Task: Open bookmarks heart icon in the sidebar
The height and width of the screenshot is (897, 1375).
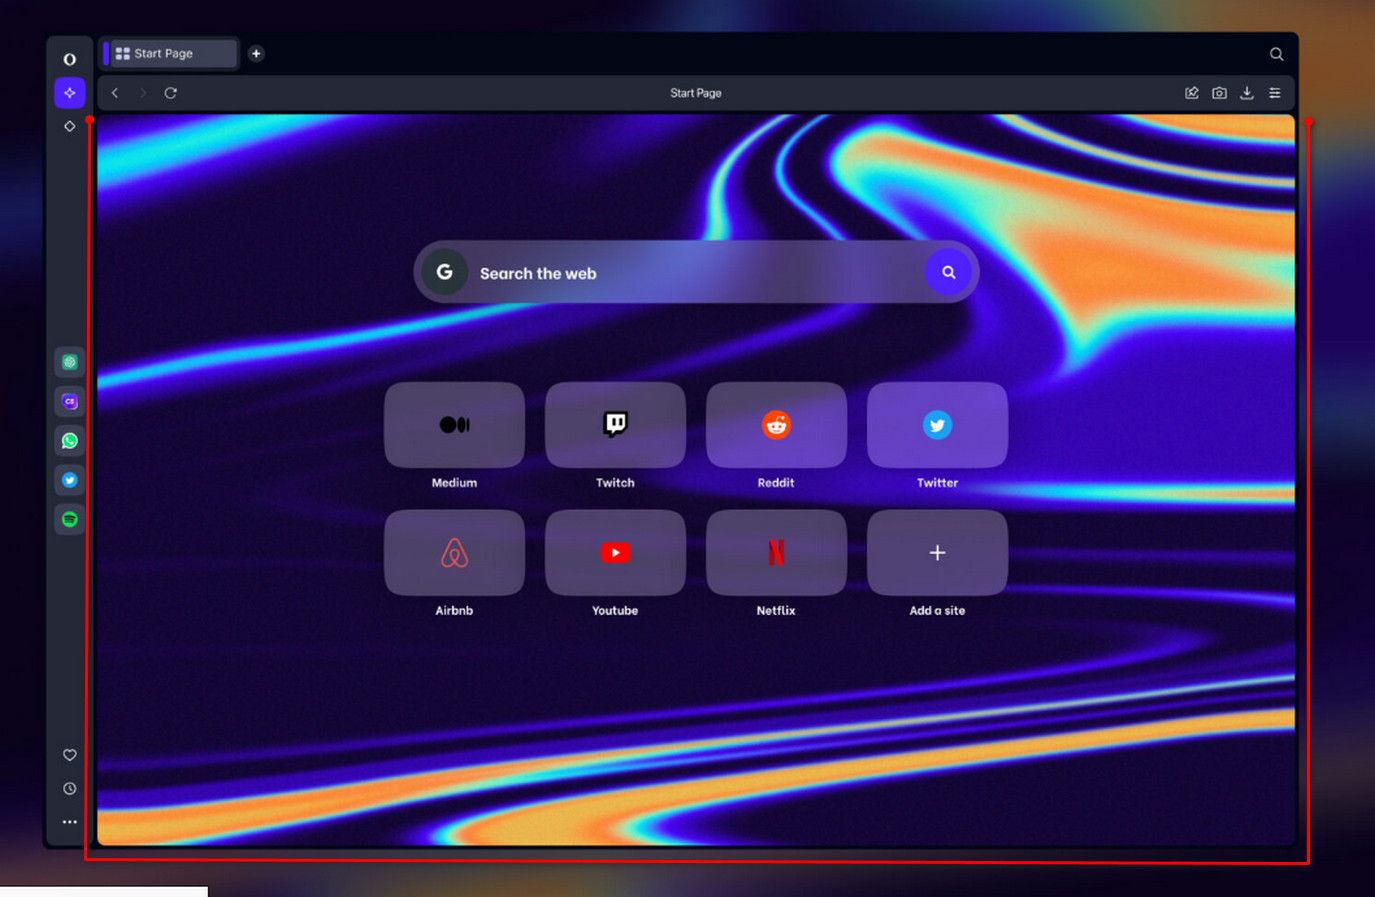Action: point(69,755)
